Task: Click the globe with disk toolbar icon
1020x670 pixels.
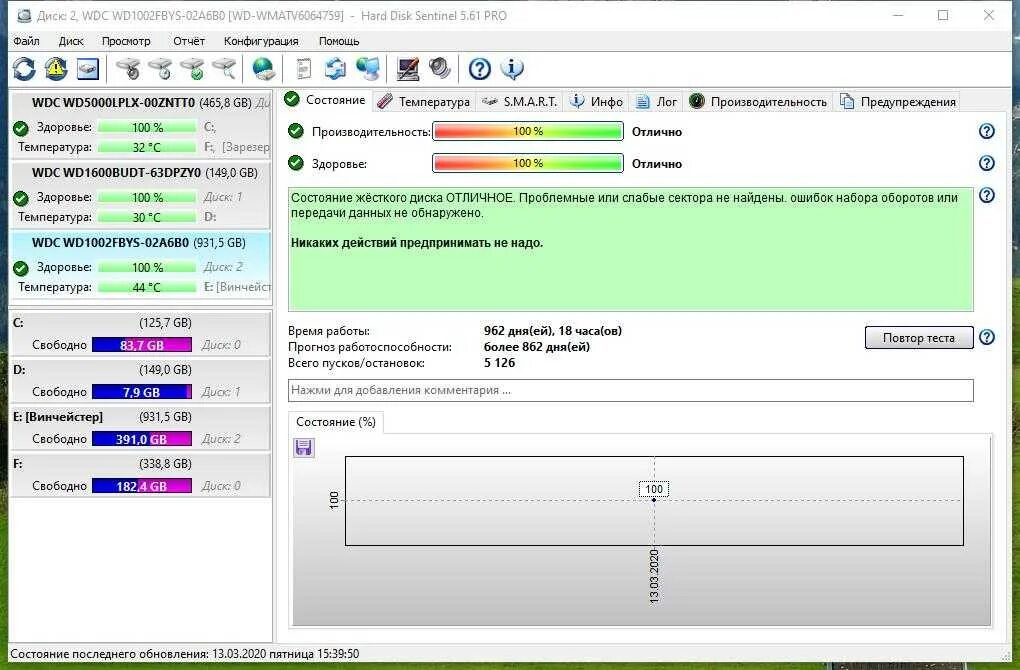Action: (263, 68)
